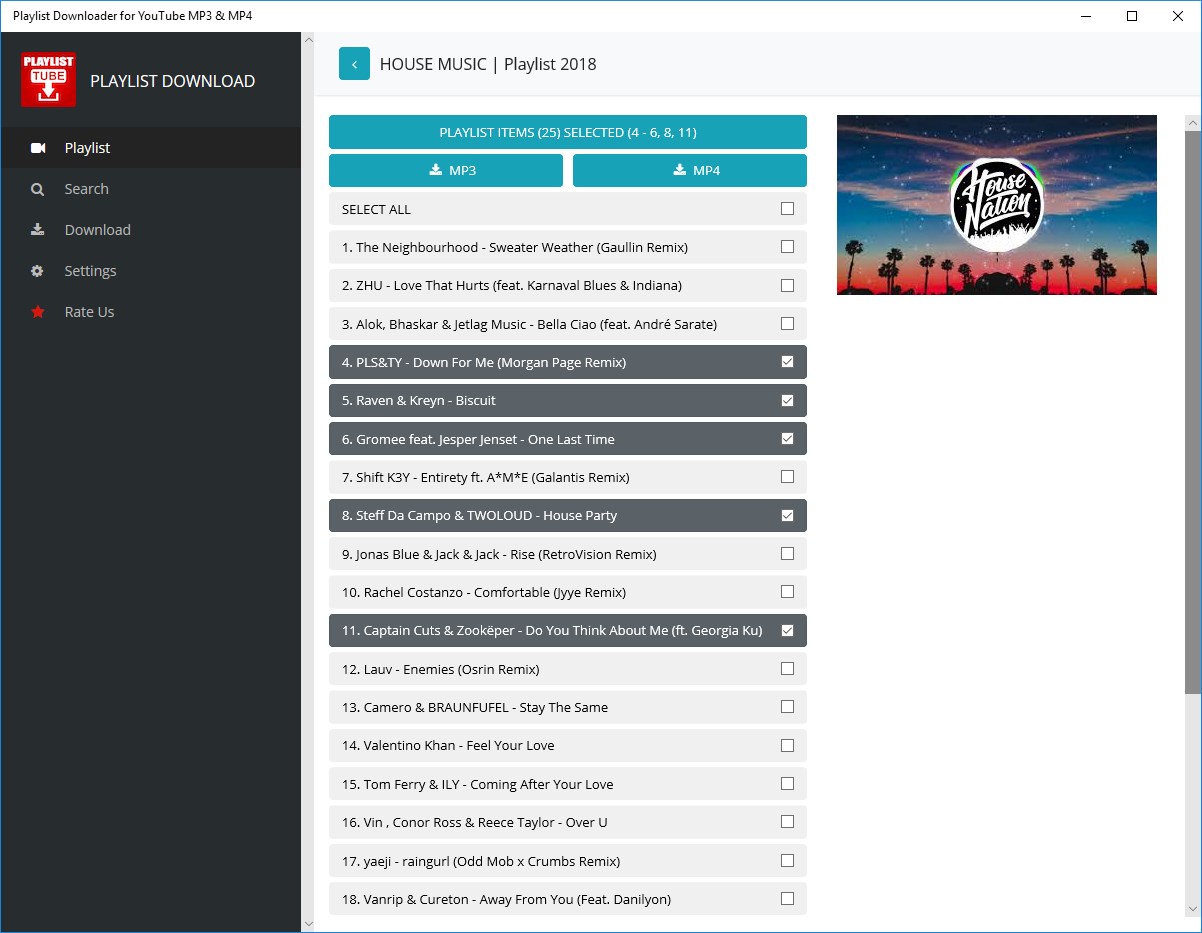Check Valentino Khan - Feel Your Love checkbox
Screen dimensions: 1202x933
[x=787, y=745]
